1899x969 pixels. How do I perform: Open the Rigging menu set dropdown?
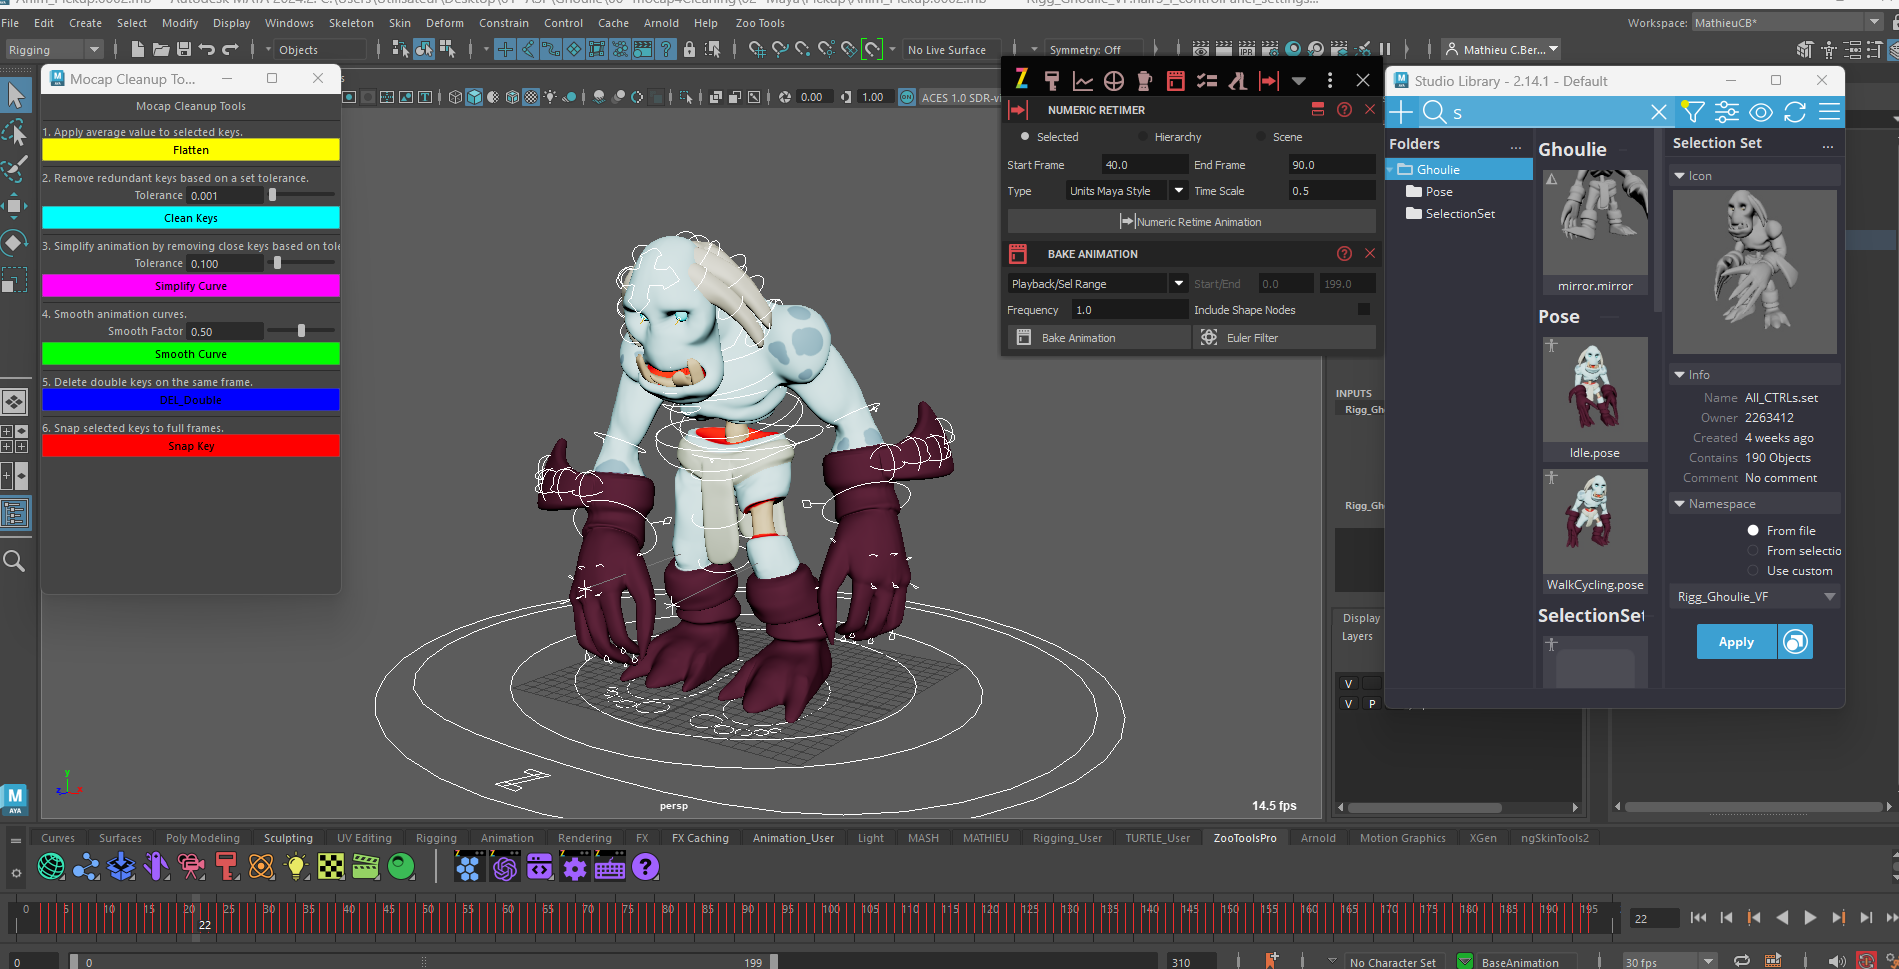54,49
